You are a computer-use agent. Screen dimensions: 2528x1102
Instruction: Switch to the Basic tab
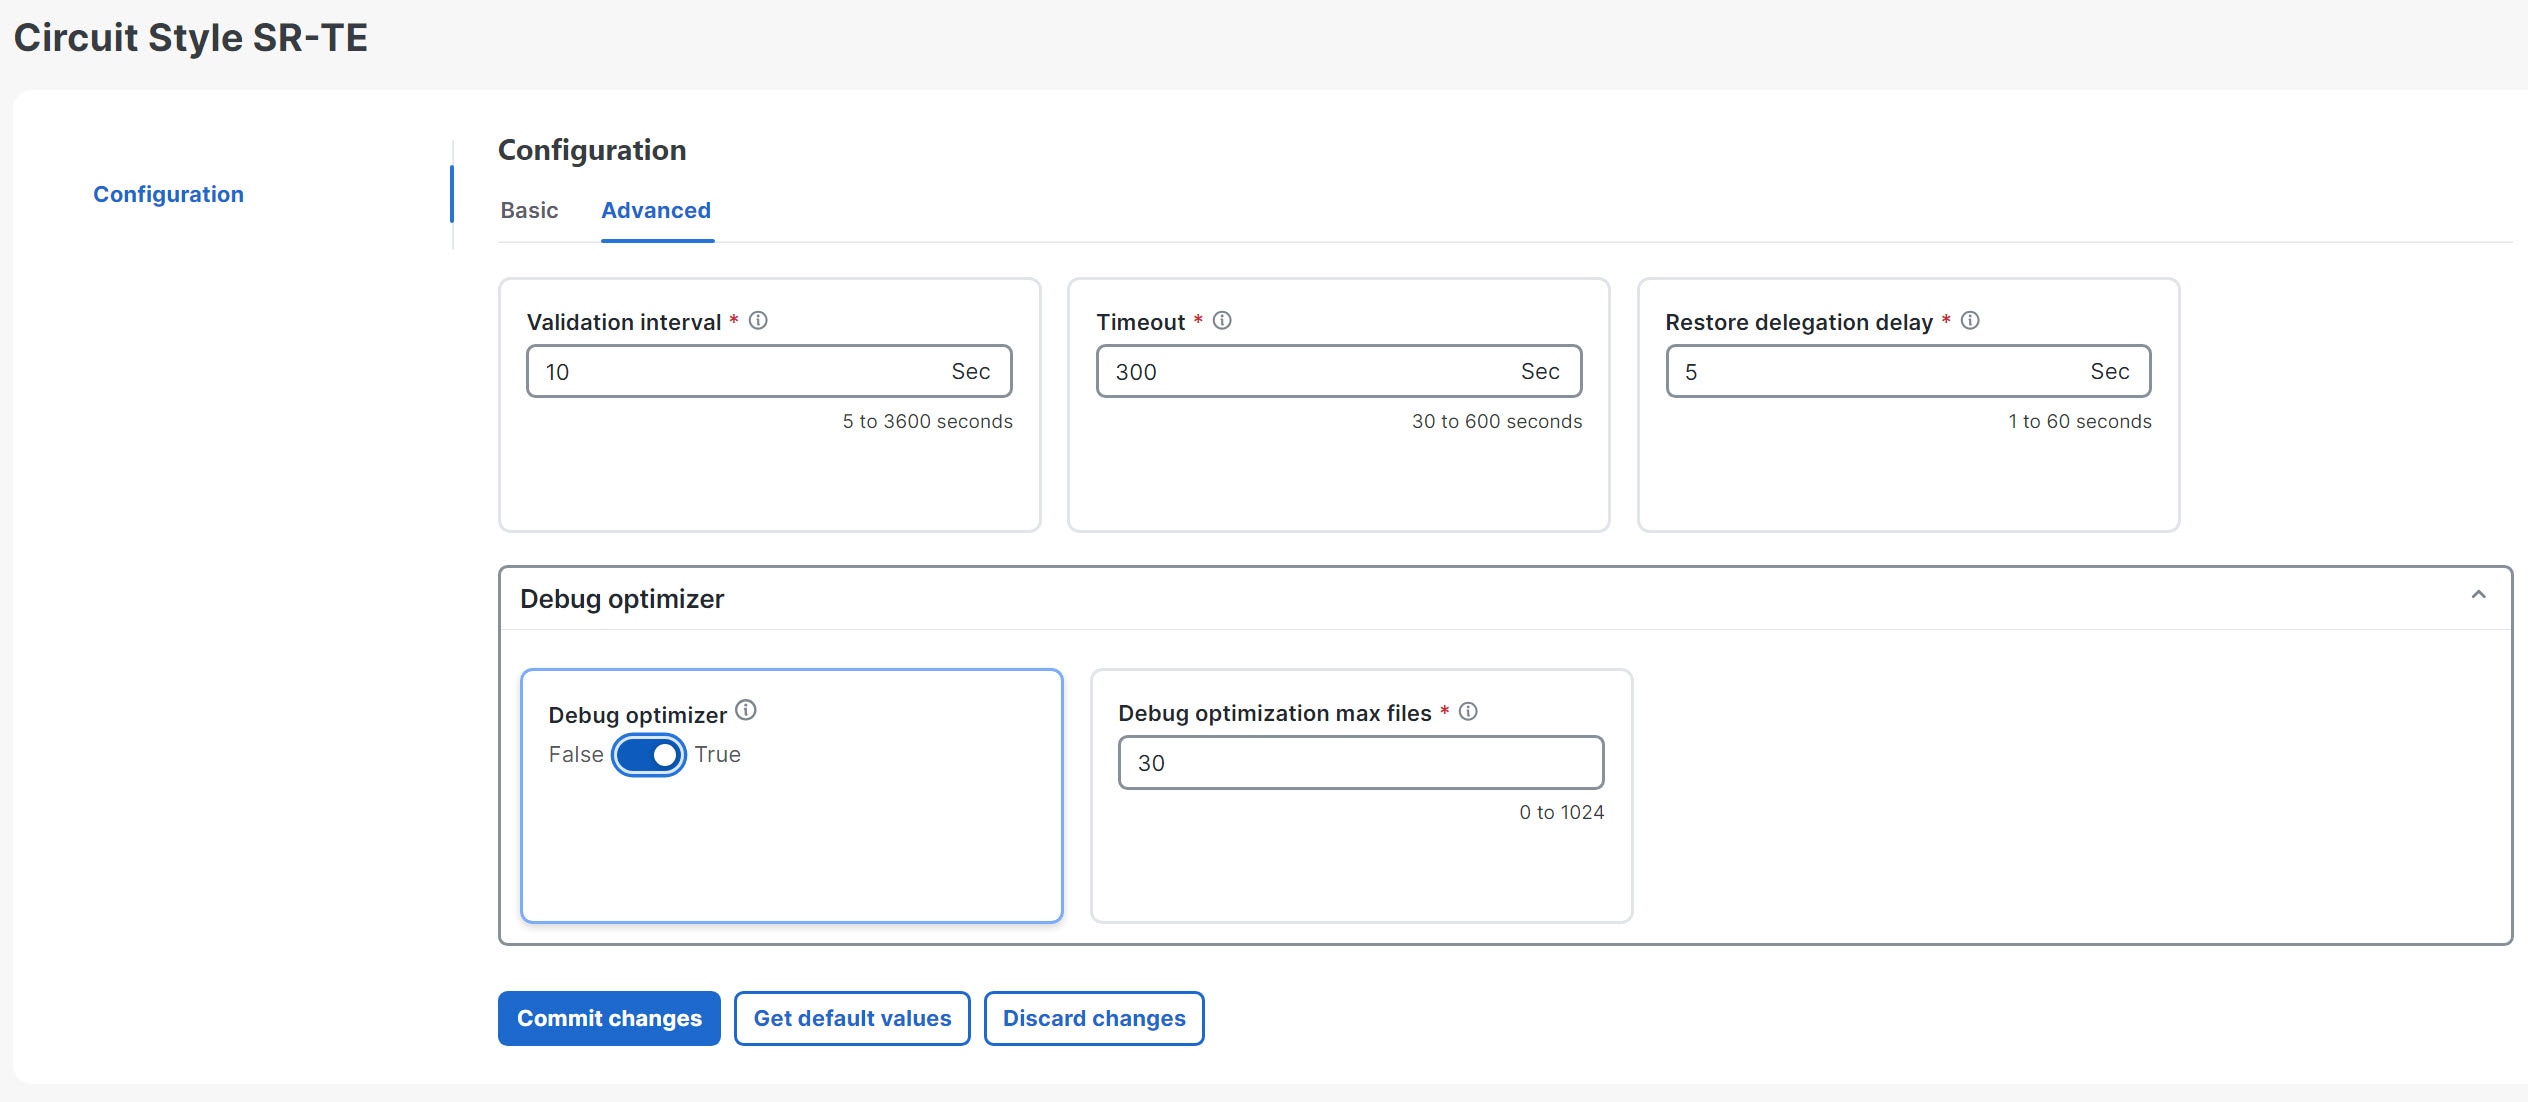tap(528, 210)
